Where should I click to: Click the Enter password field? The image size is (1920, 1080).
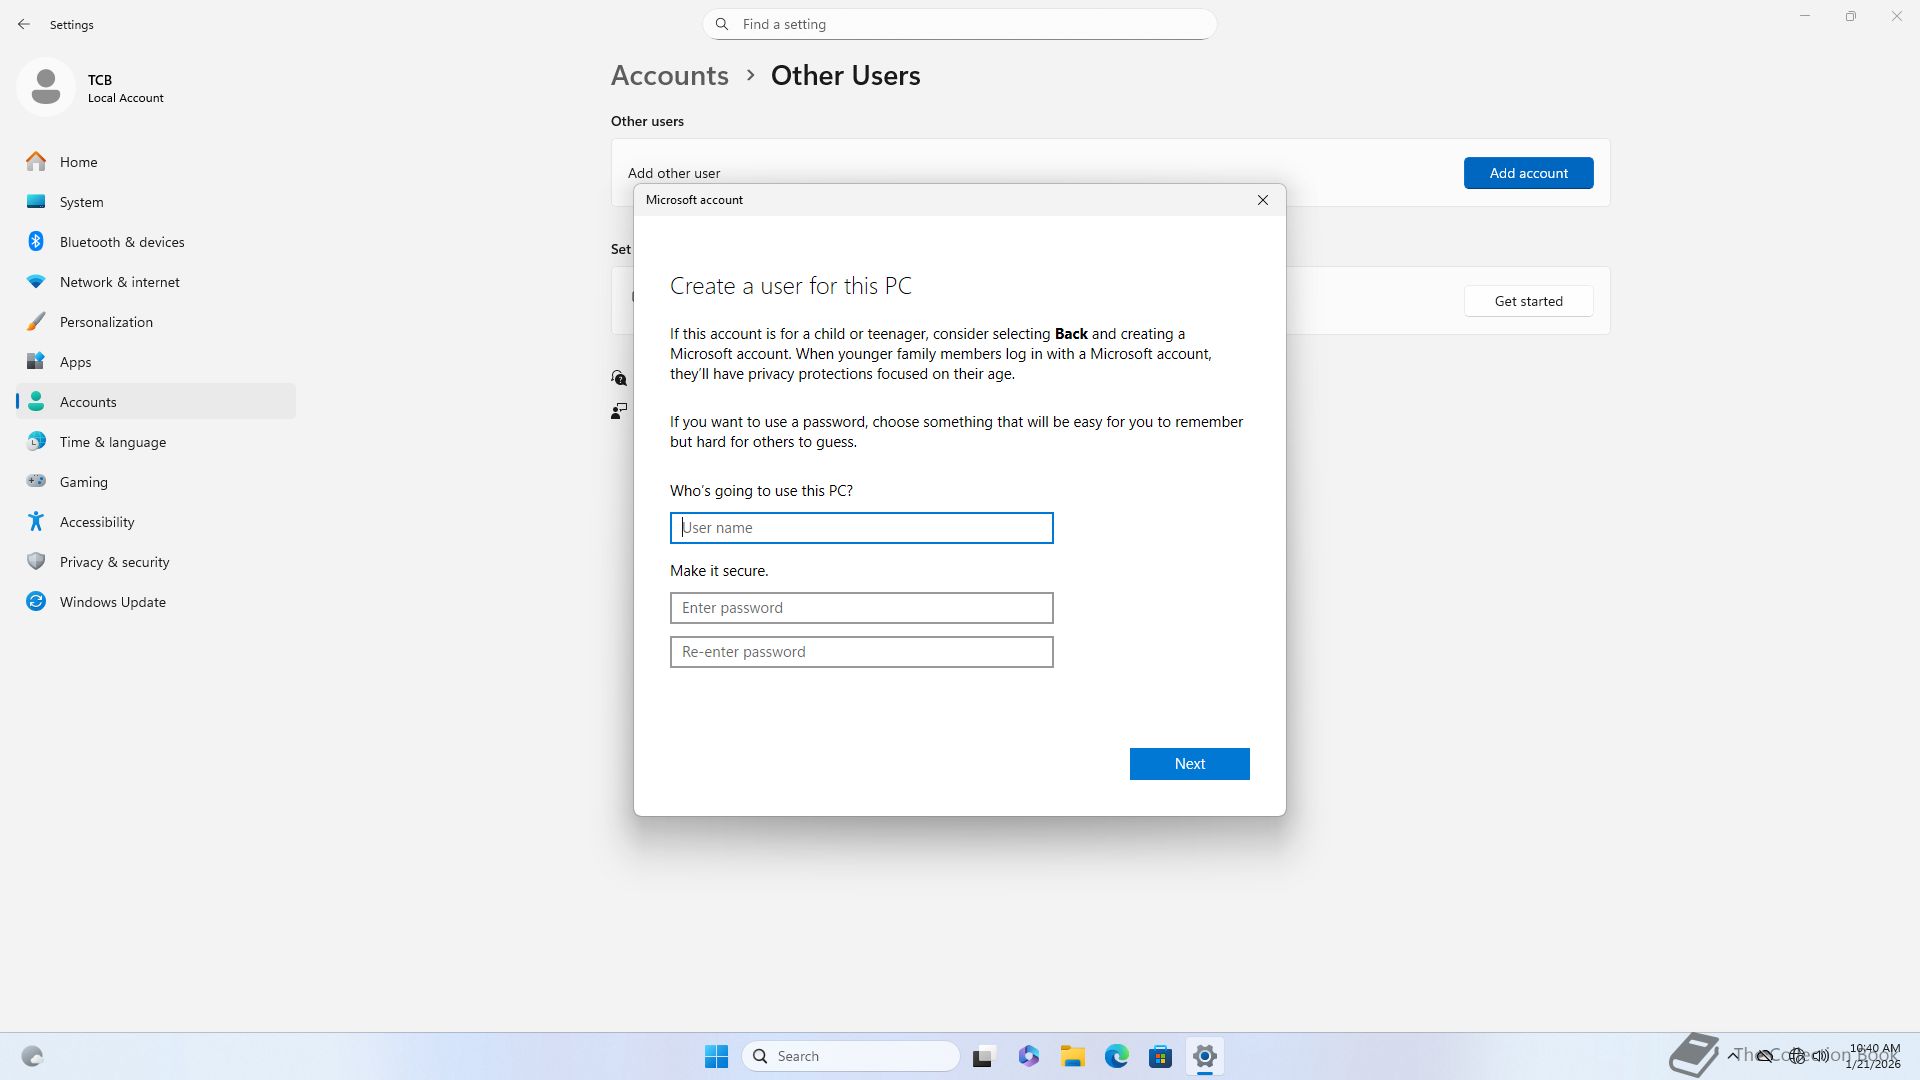tap(861, 608)
